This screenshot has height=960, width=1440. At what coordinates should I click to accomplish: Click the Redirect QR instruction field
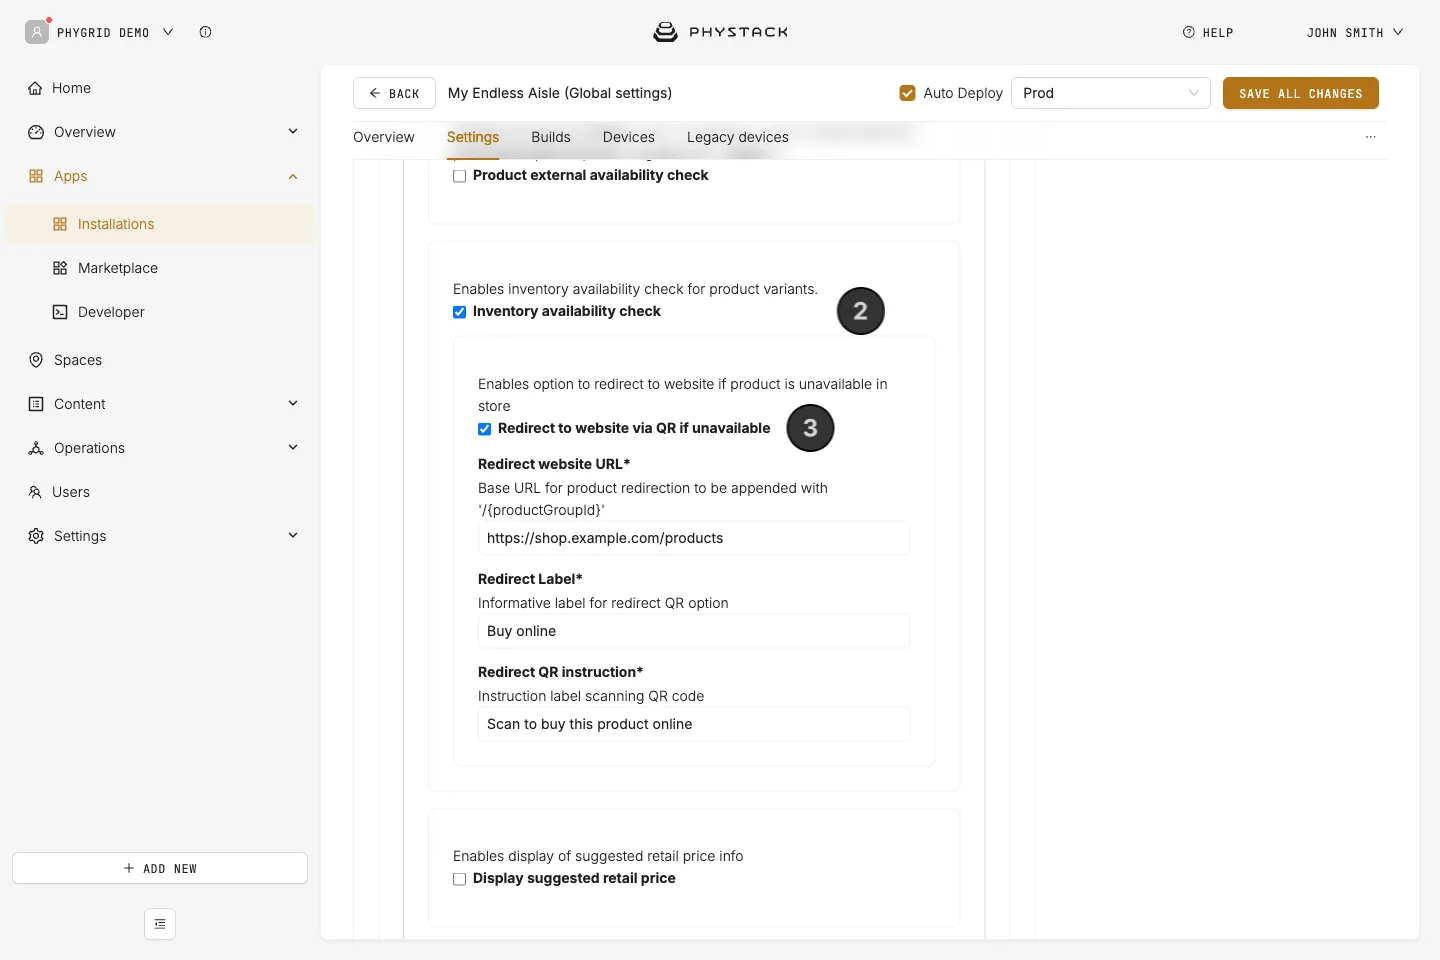(694, 724)
